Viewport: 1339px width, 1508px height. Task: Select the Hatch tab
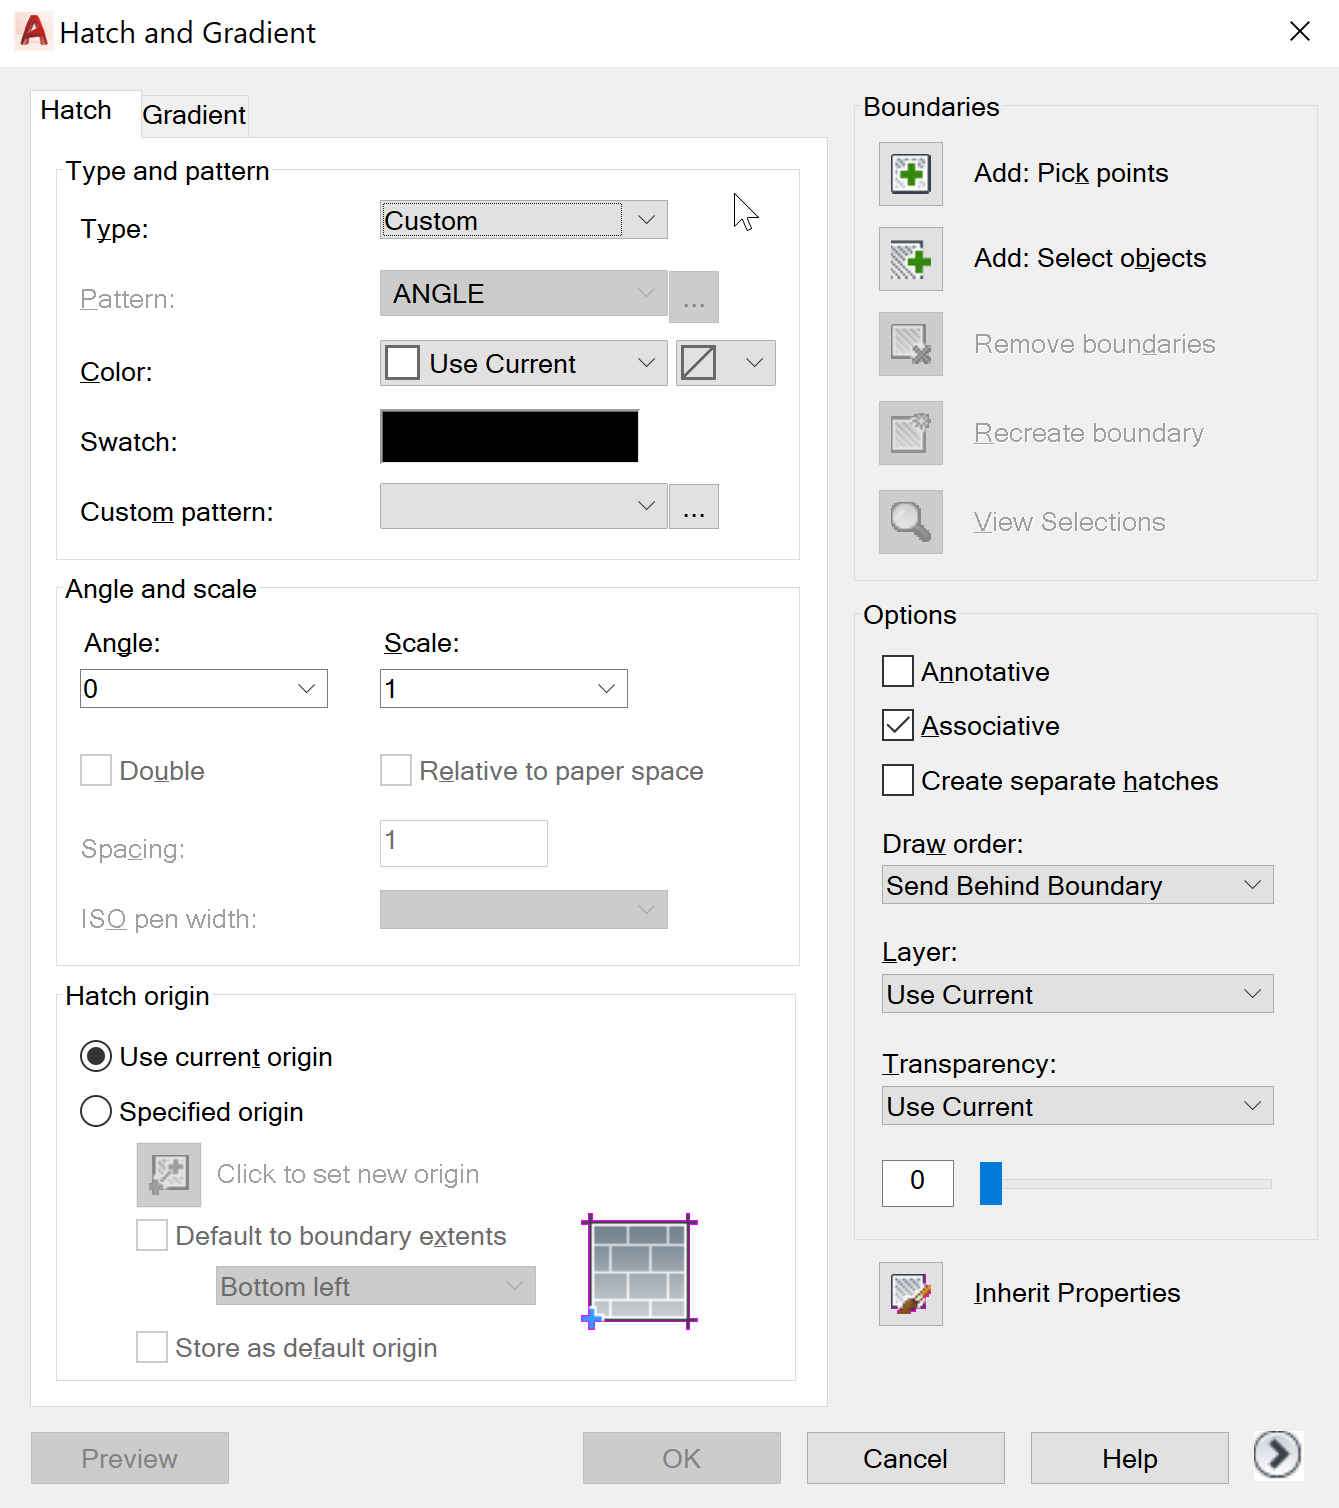click(x=76, y=111)
